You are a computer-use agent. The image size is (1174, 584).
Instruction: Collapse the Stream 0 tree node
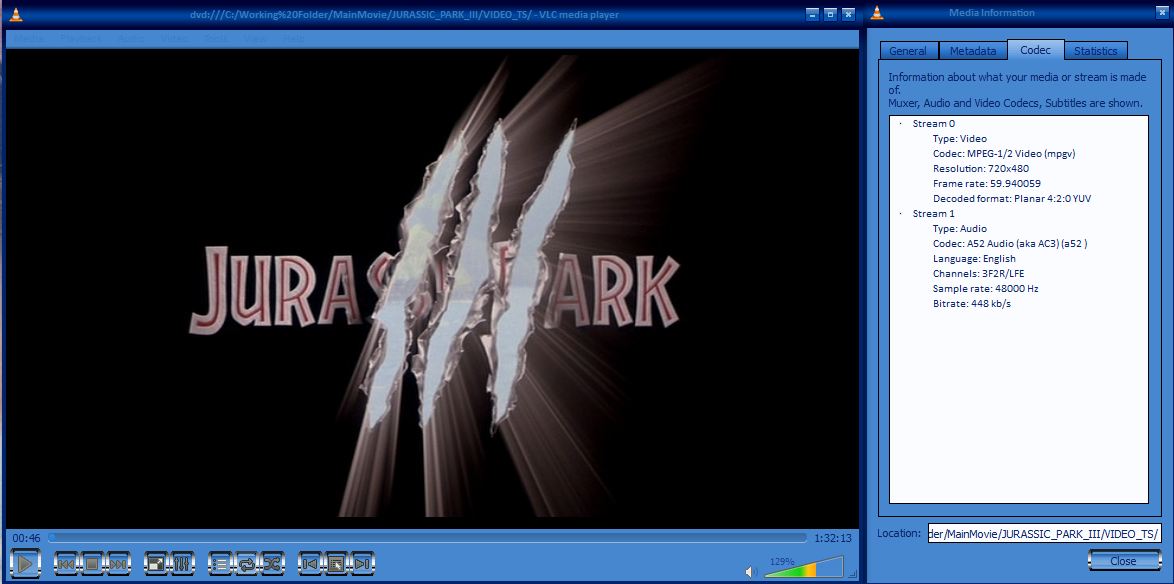(900, 124)
